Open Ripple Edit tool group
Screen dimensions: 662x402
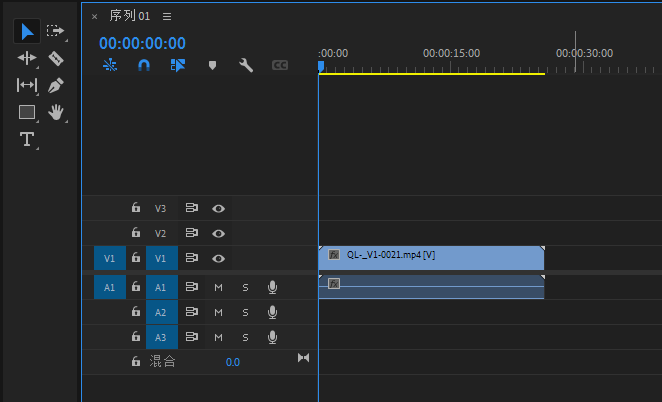pos(27,58)
